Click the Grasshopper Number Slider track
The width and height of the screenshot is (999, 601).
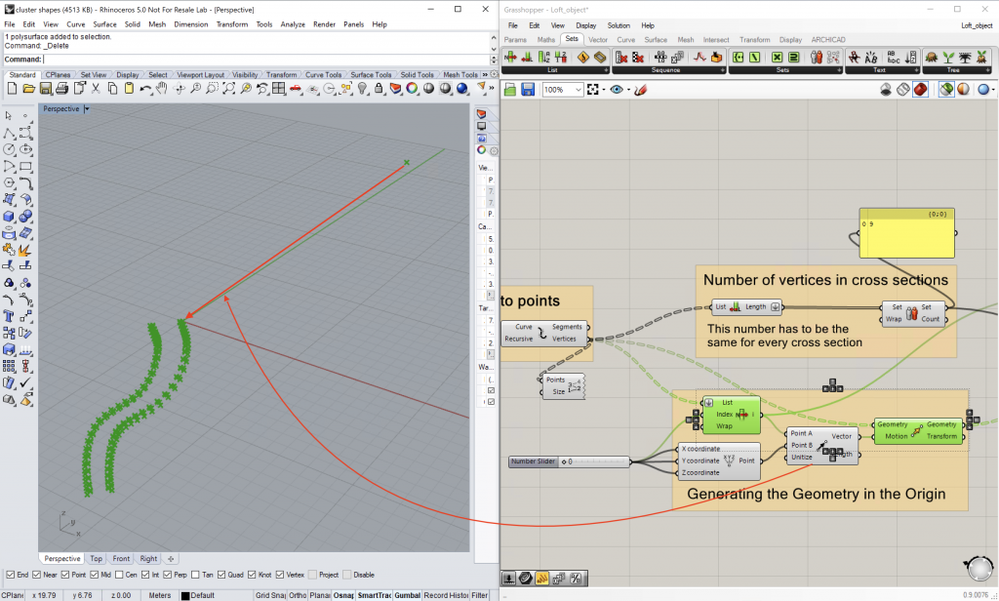pyautogui.click(x=598, y=462)
